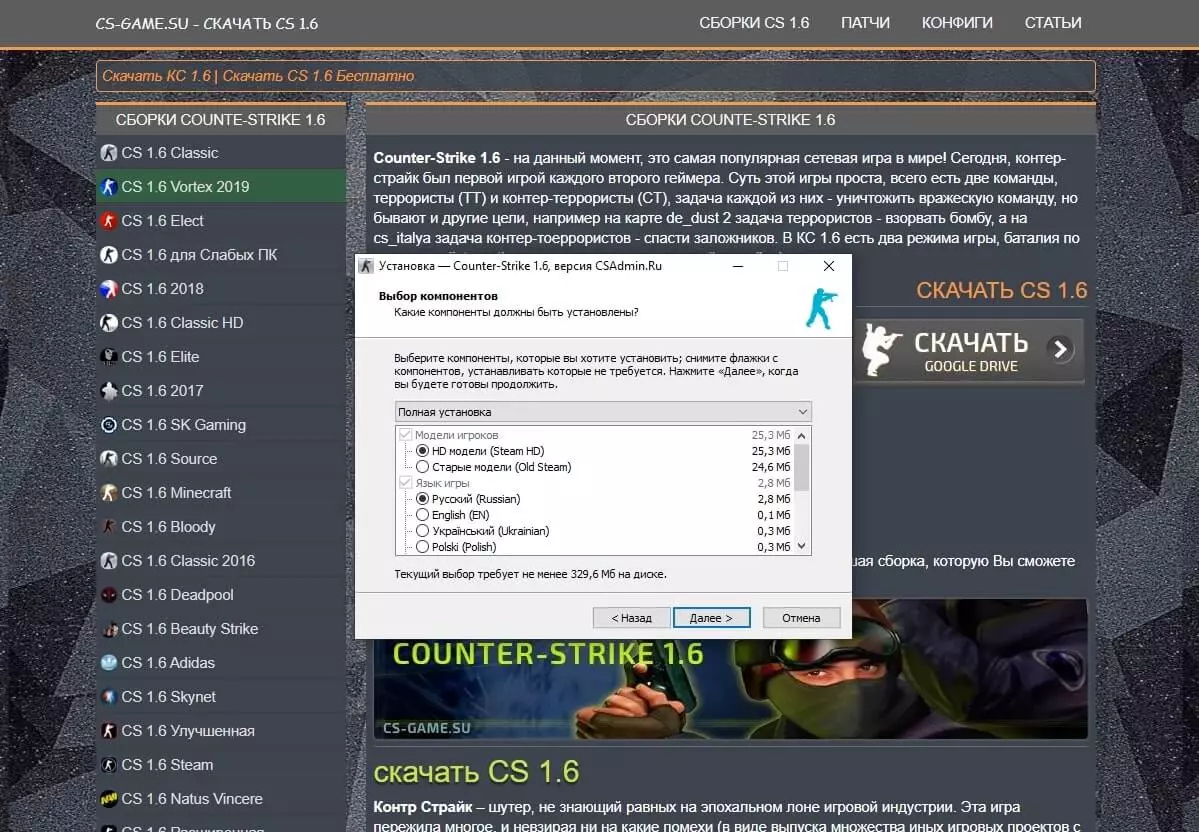
Task: Click the CS 1.6 Classic HD icon
Action: (x=109, y=323)
